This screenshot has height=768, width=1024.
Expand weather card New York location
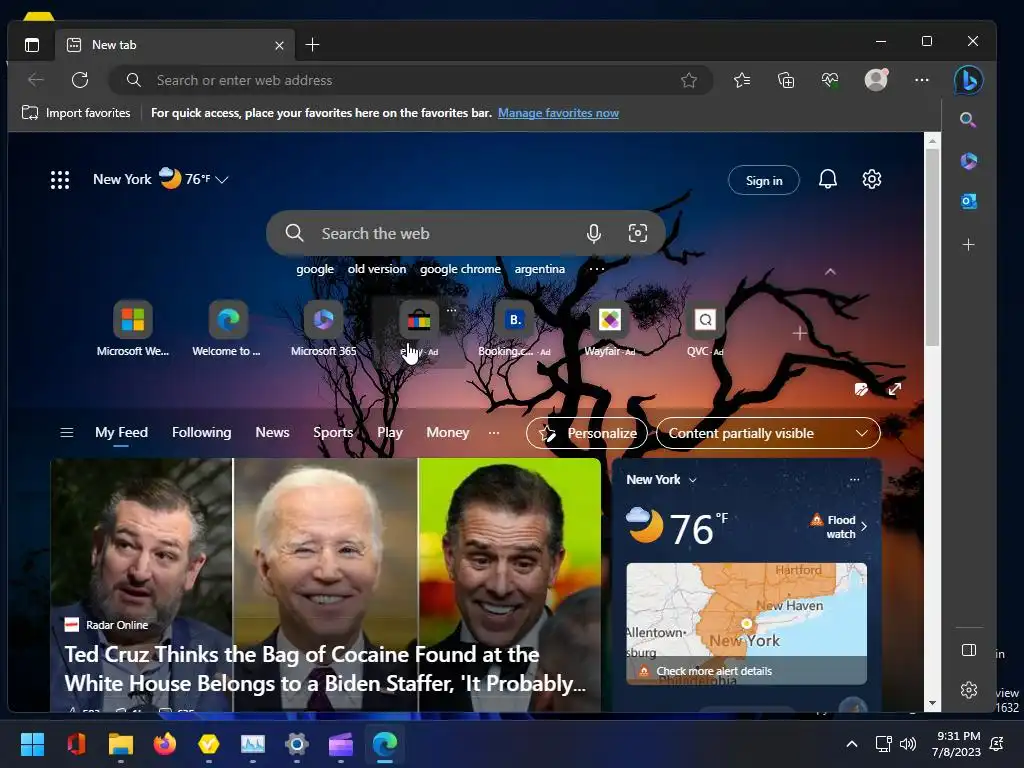coord(661,479)
